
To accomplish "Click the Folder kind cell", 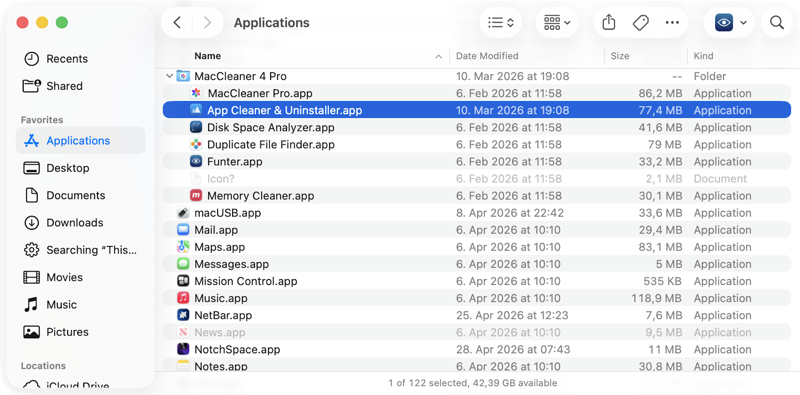I will point(710,77).
